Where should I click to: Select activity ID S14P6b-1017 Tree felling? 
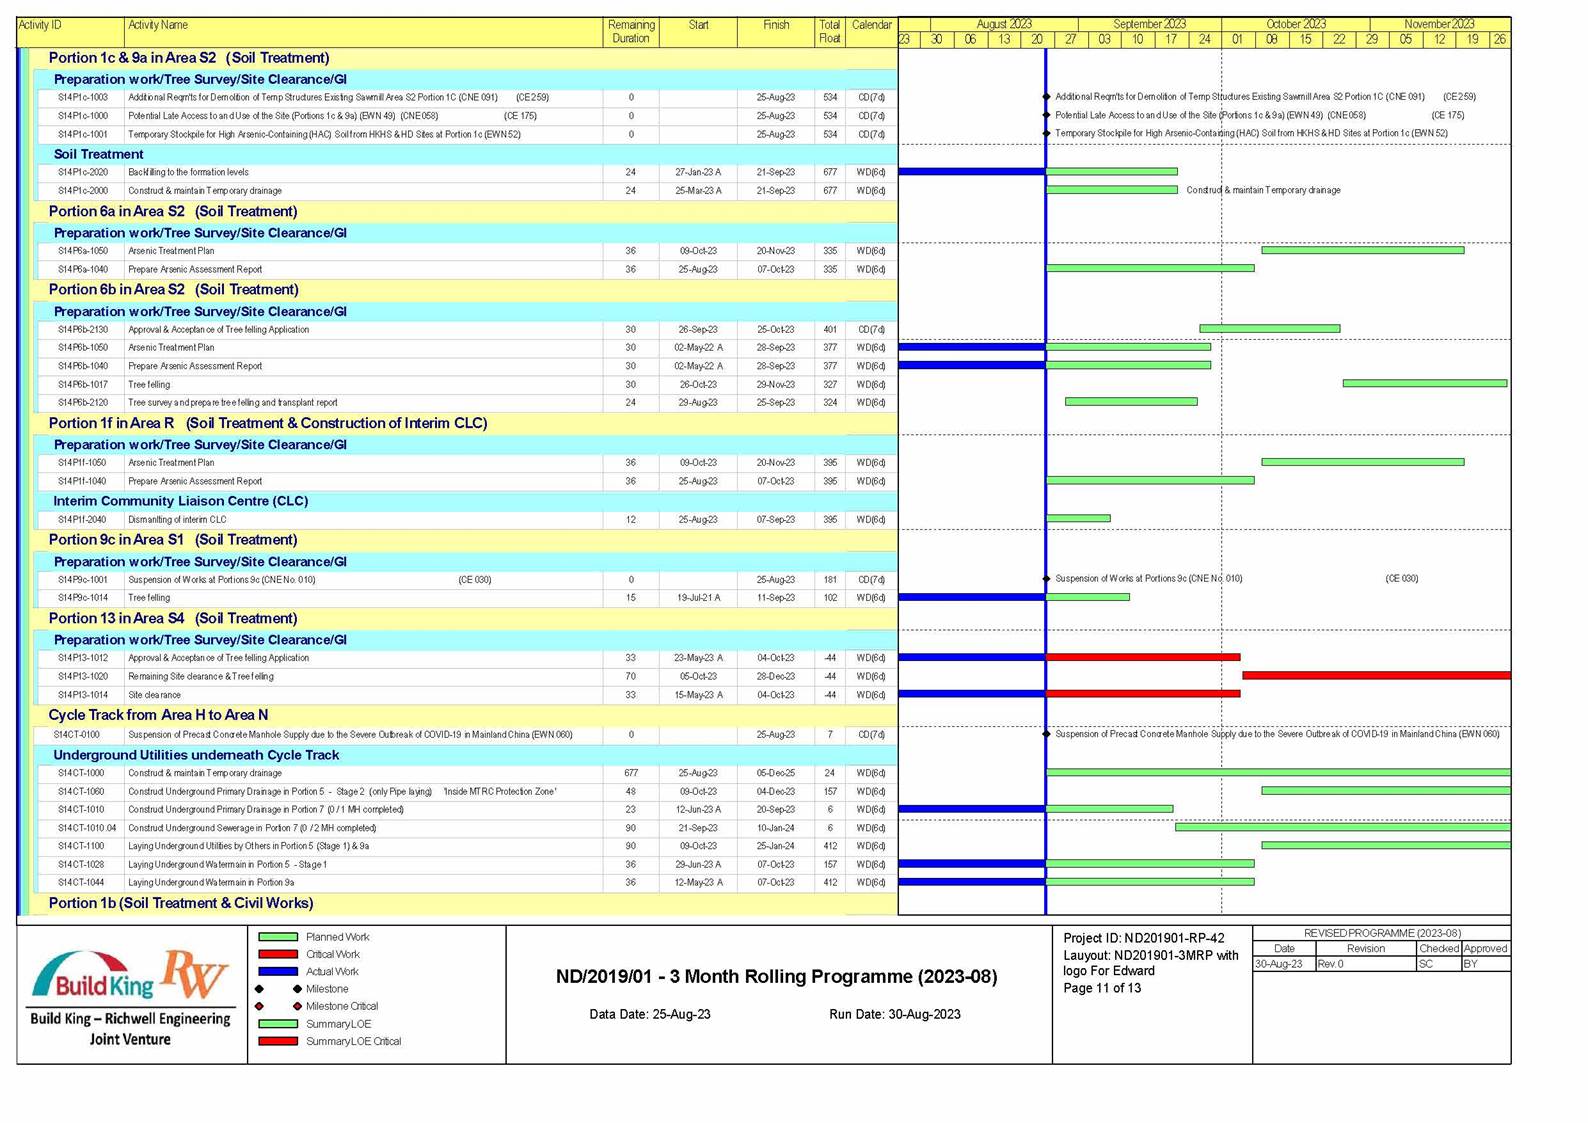(83, 385)
